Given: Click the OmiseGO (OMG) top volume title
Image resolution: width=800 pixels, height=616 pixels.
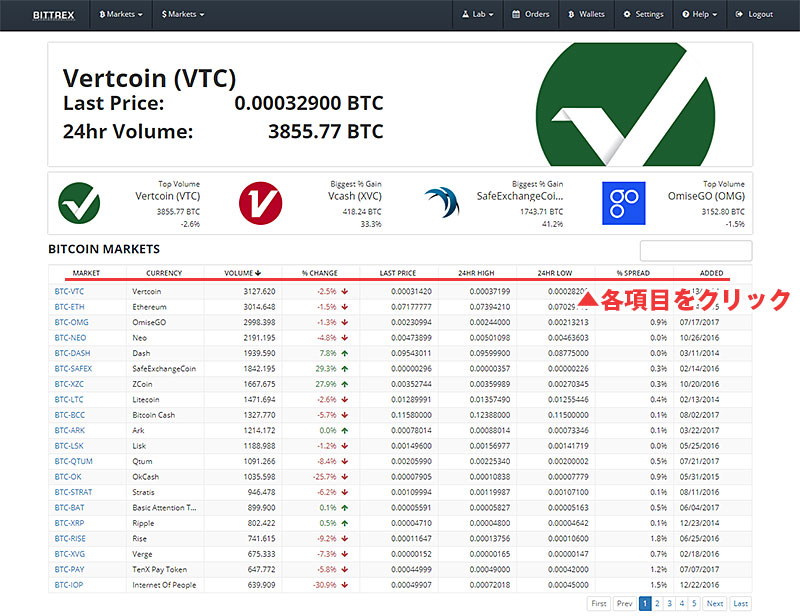Looking at the screenshot, I should pyautogui.click(x=706, y=196).
